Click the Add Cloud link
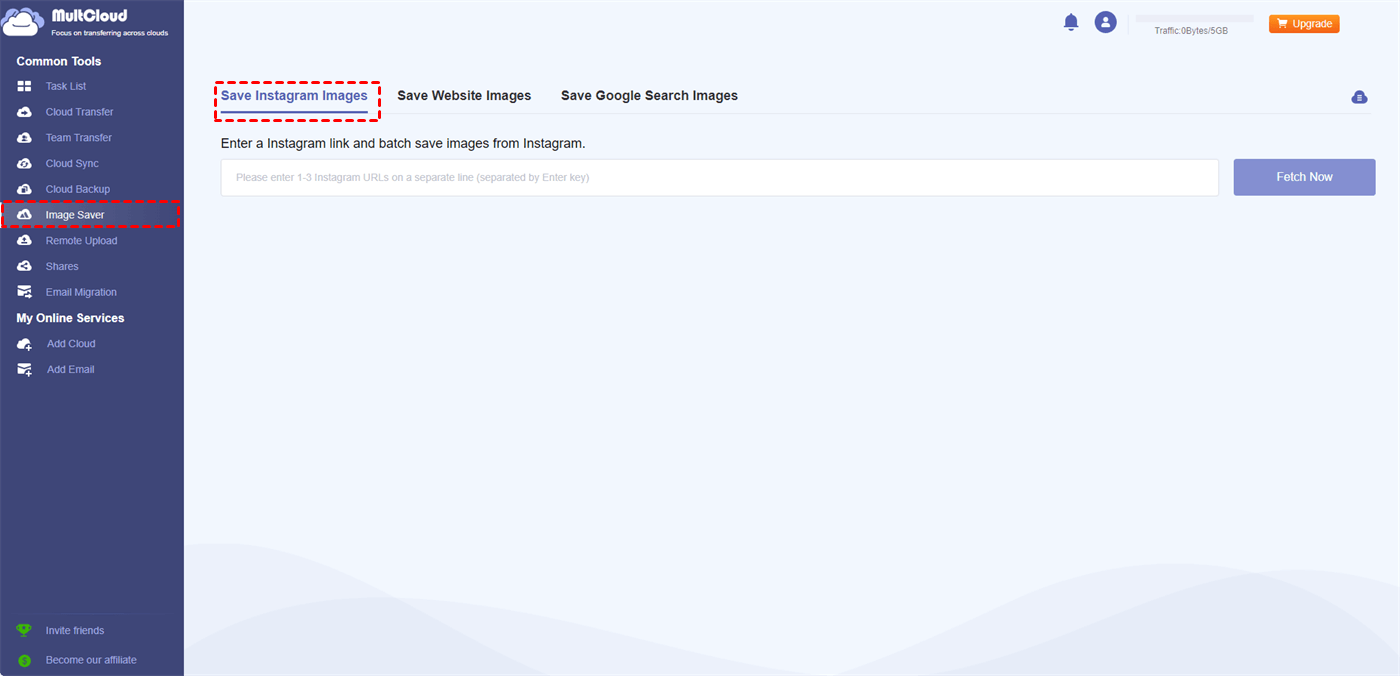 (x=71, y=344)
